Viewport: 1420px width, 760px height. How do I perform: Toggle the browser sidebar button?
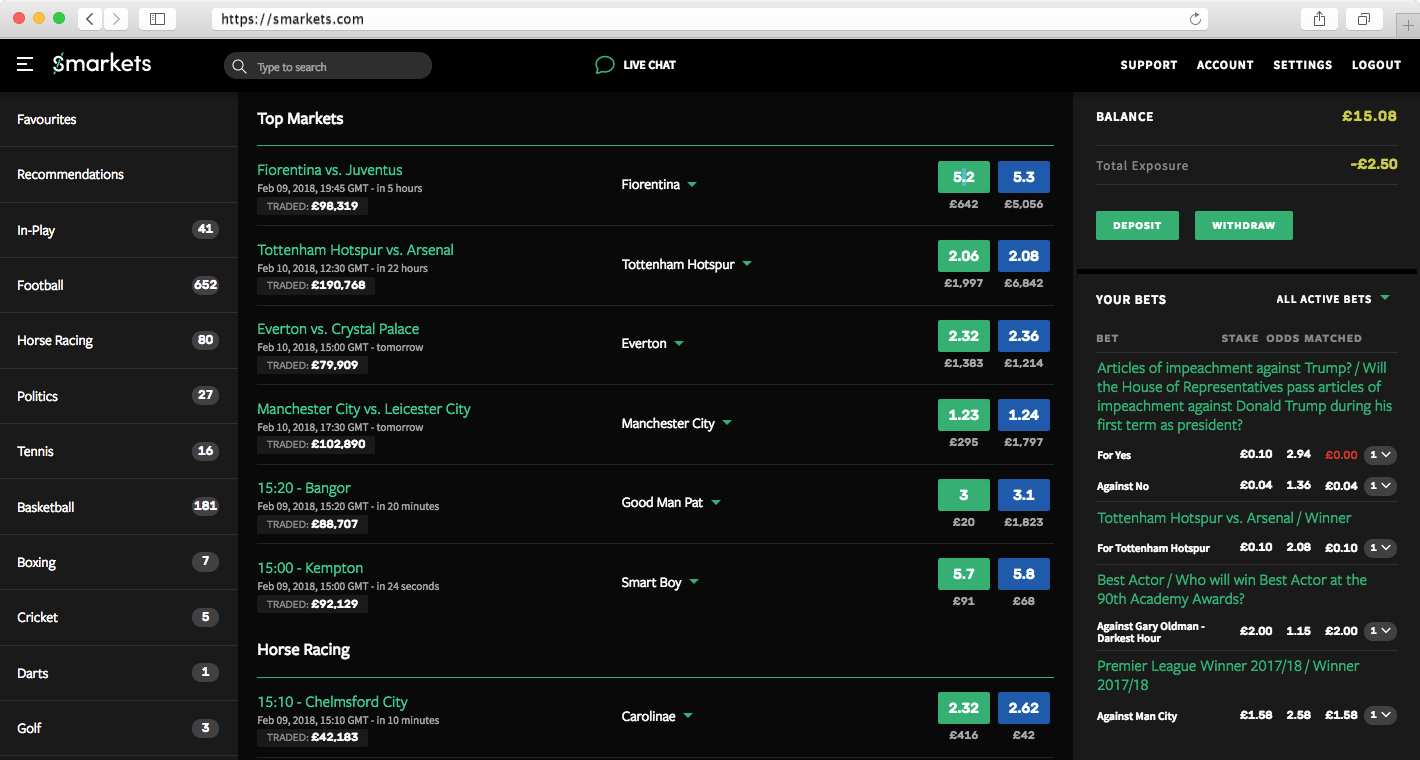157,19
